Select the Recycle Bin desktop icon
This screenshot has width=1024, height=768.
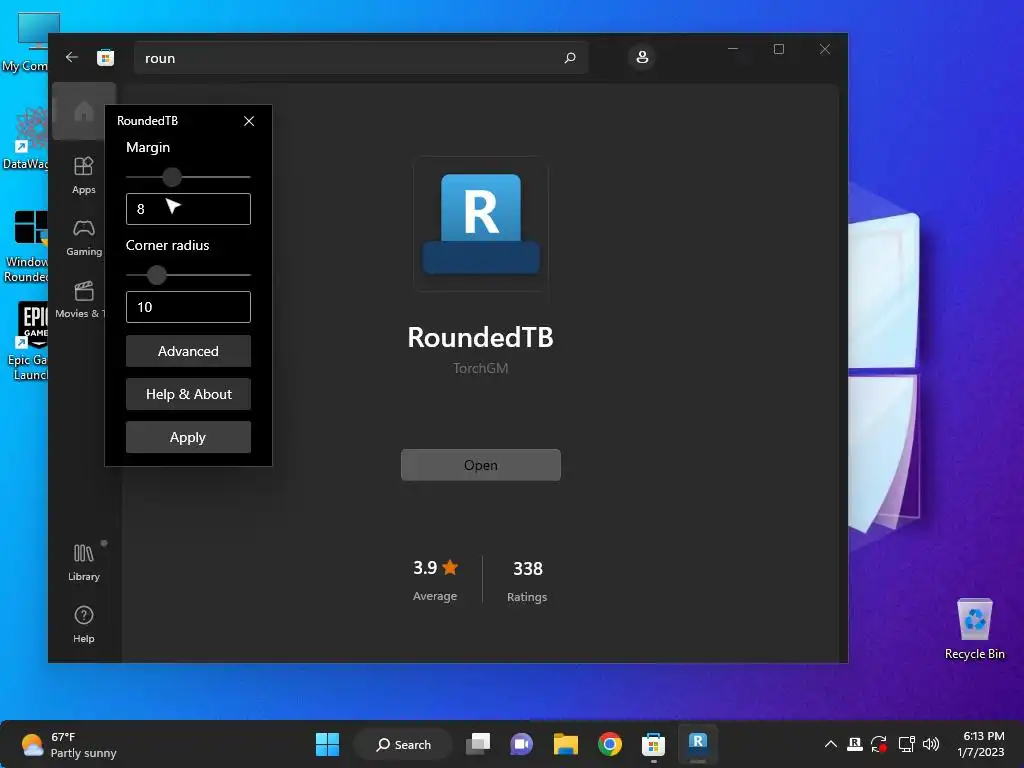pos(974,629)
